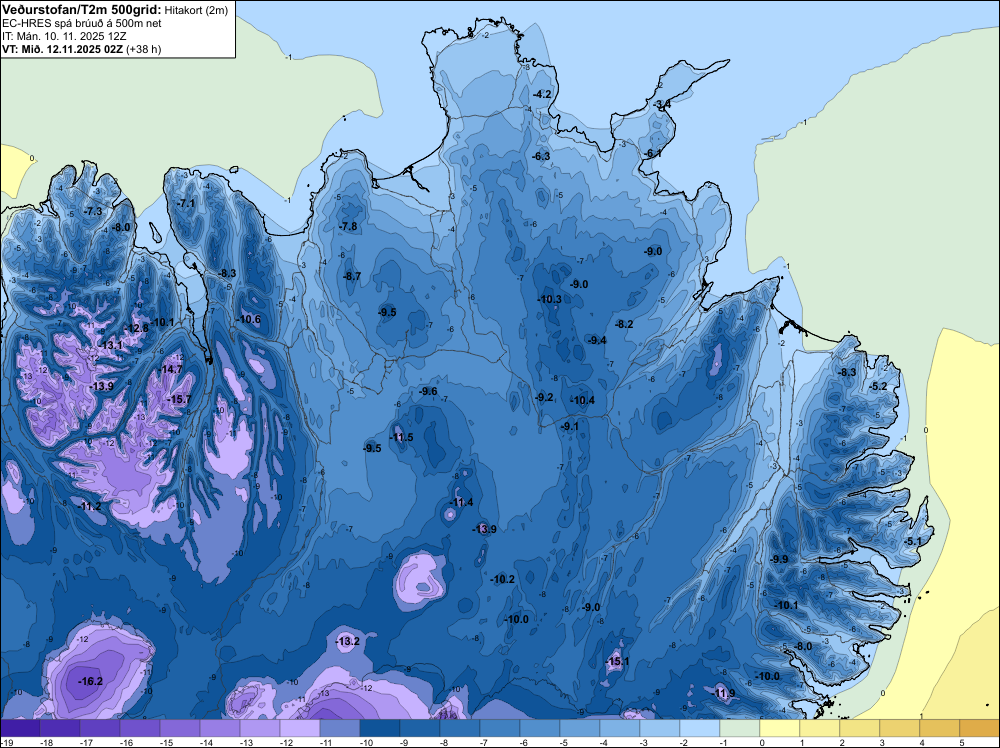Click the "-7.8" temperature value
Screen dimensions: 1000x748
[x=348, y=226]
